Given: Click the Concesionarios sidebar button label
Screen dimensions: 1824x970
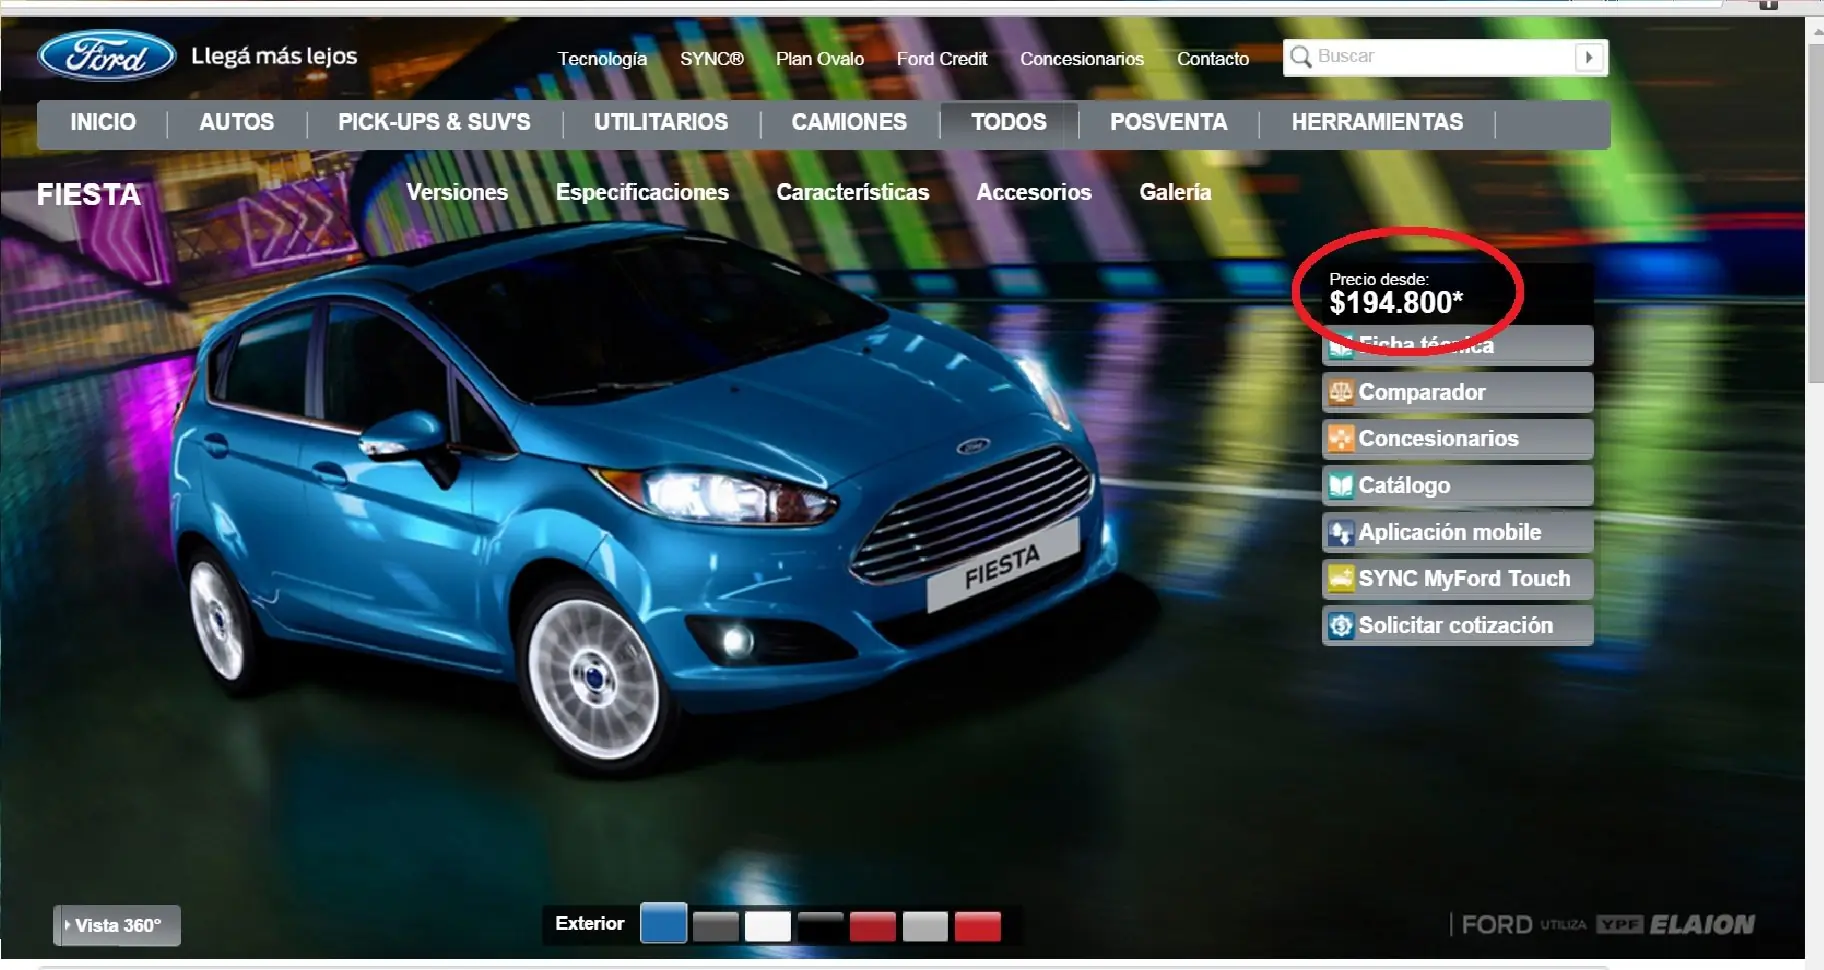Looking at the screenshot, I should (1438, 438).
